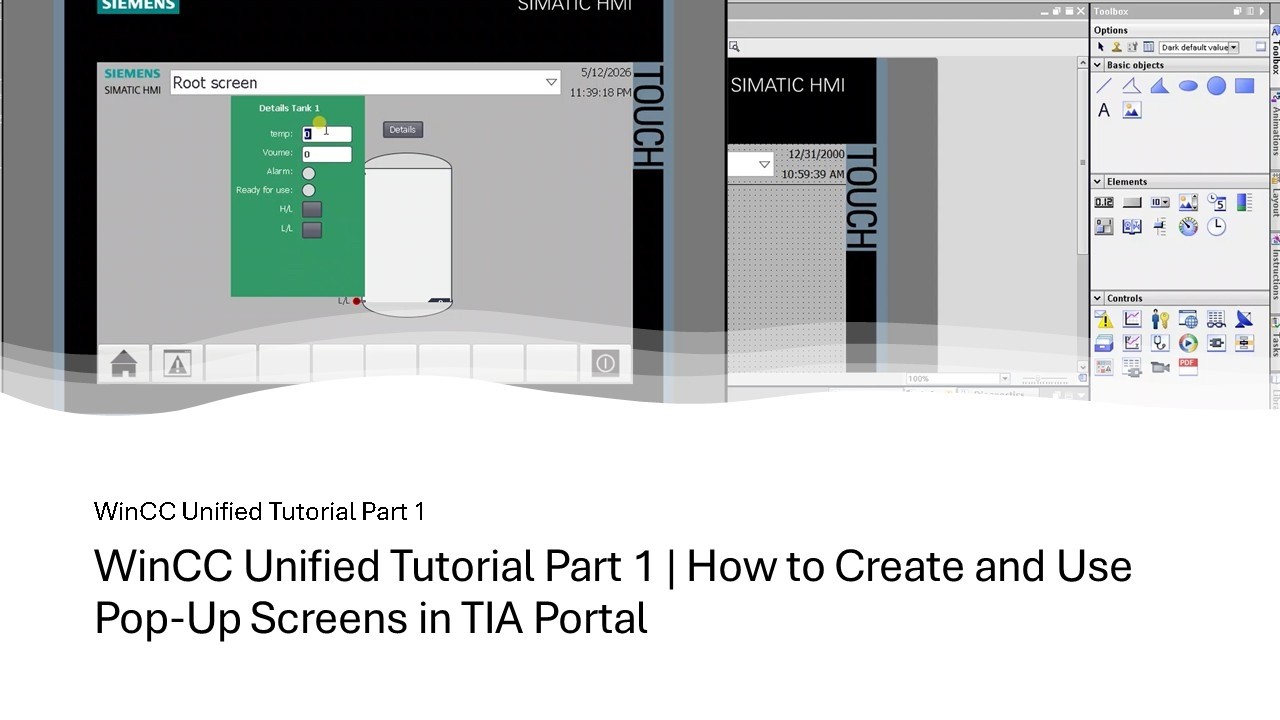Switch to the Animations side tab
Image resolution: width=1280 pixels, height=720 pixels.
(x=1275, y=125)
